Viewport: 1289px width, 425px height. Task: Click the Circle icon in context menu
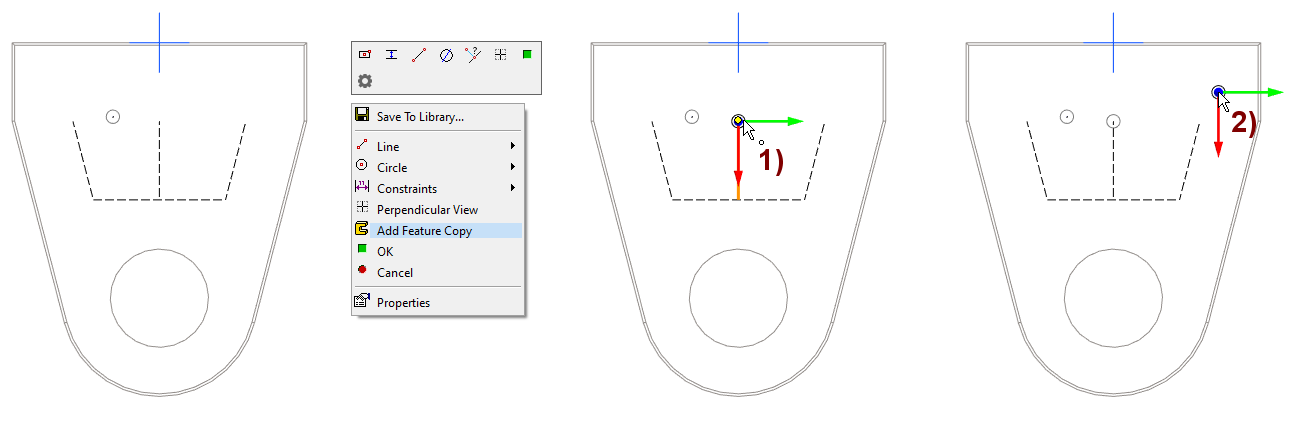tap(362, 166)
